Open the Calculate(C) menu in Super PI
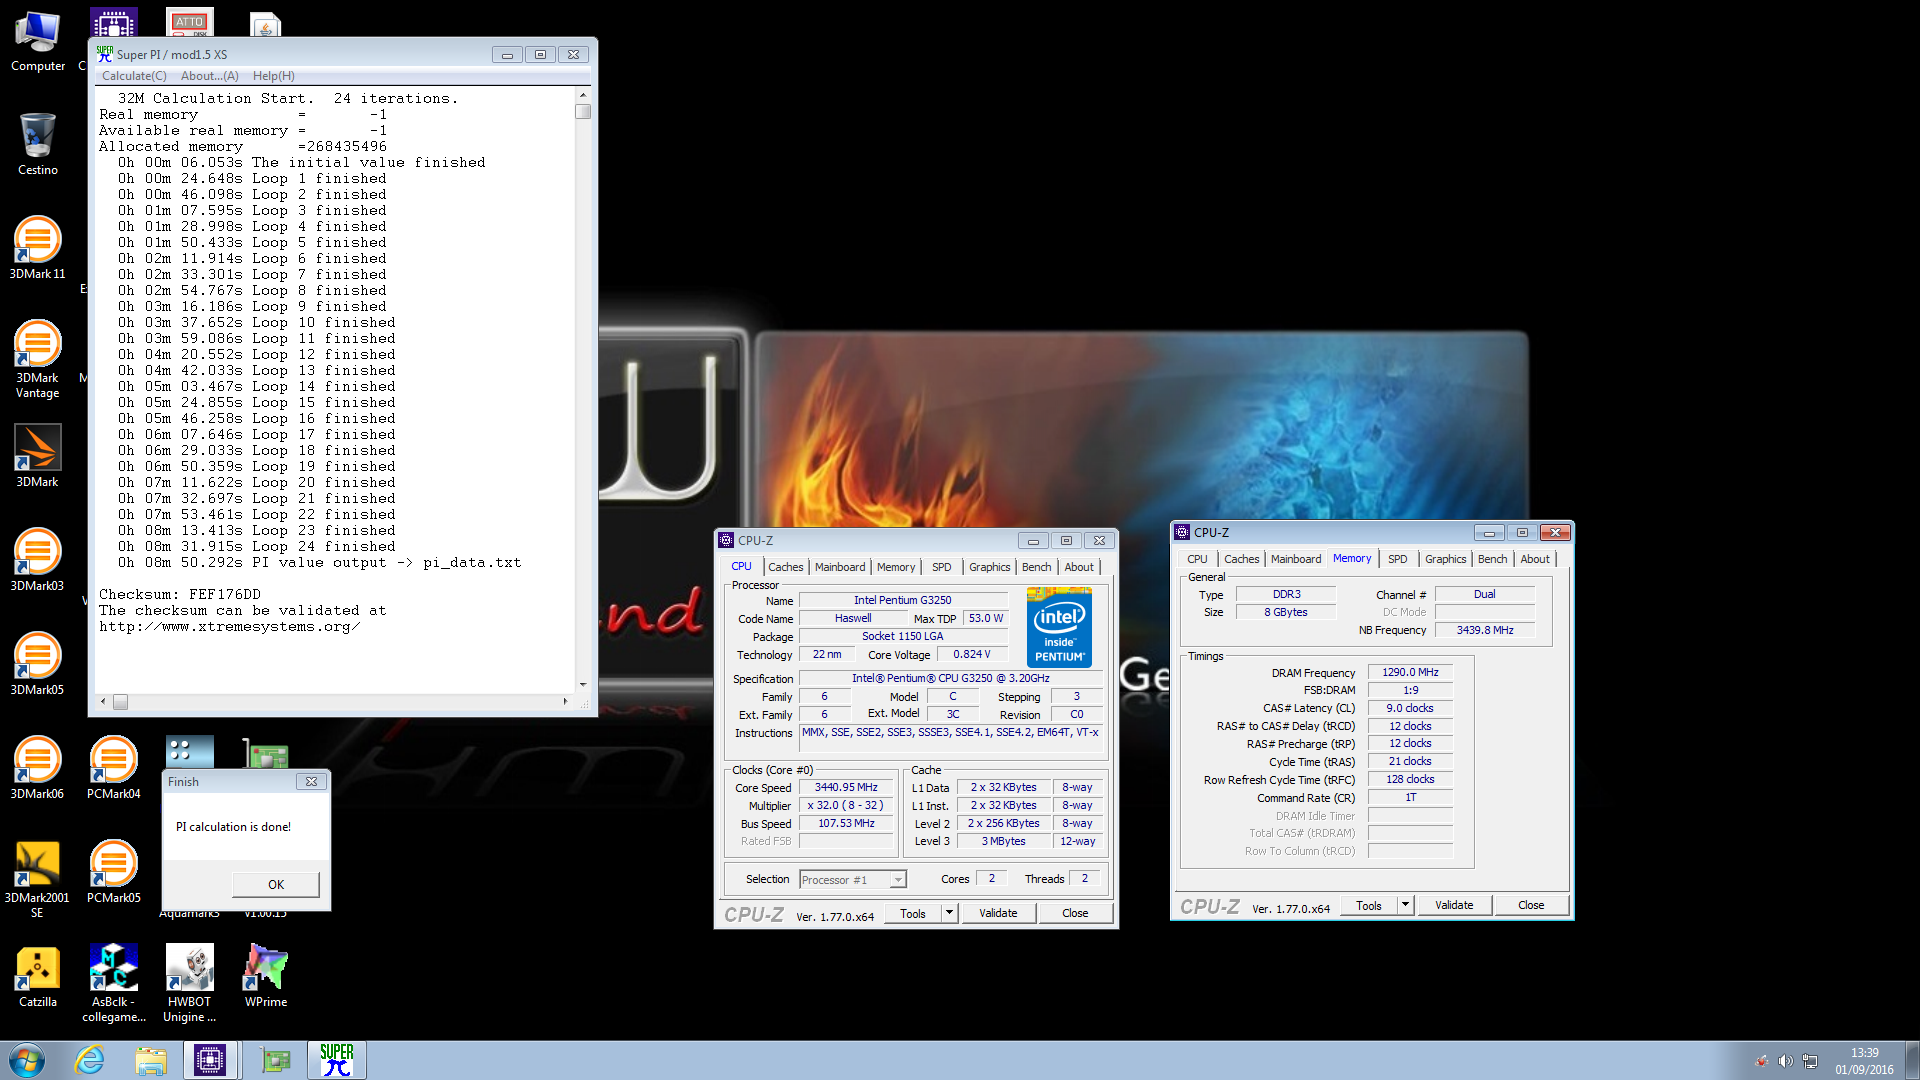This screenshot has height=1080, width=1920. [134, 76]
